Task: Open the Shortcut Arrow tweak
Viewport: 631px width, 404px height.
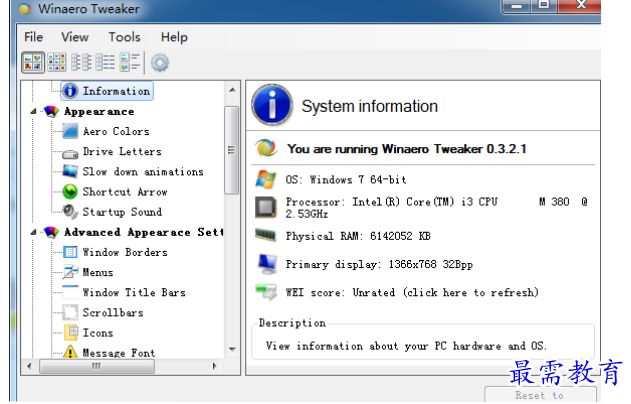Action: click(x=124, y=191)
